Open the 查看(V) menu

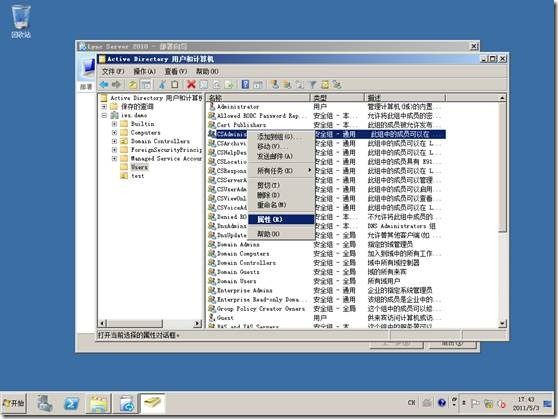175,72
